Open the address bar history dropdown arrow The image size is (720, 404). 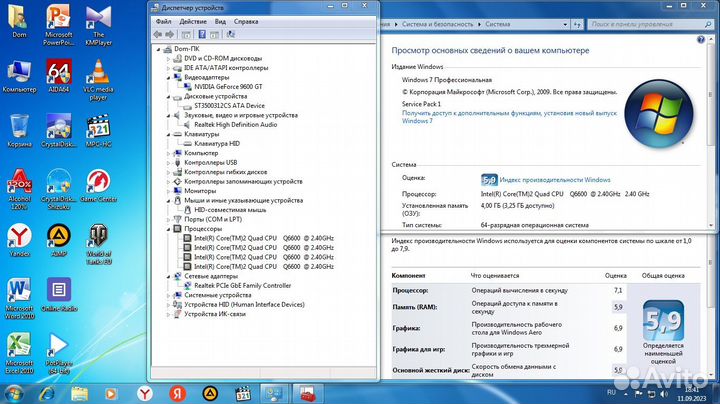coord(565,24)
